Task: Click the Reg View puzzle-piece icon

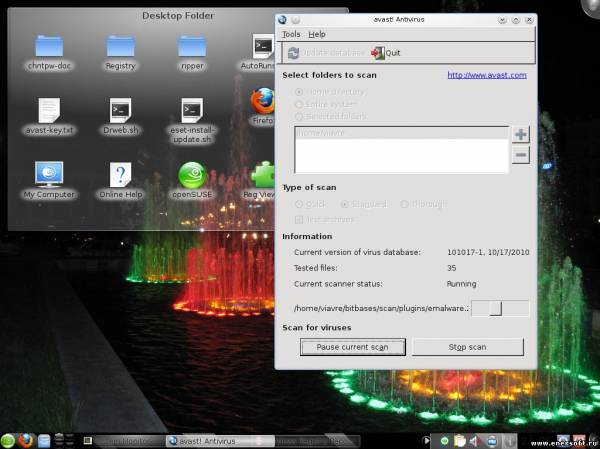Action: pos(263,175)
